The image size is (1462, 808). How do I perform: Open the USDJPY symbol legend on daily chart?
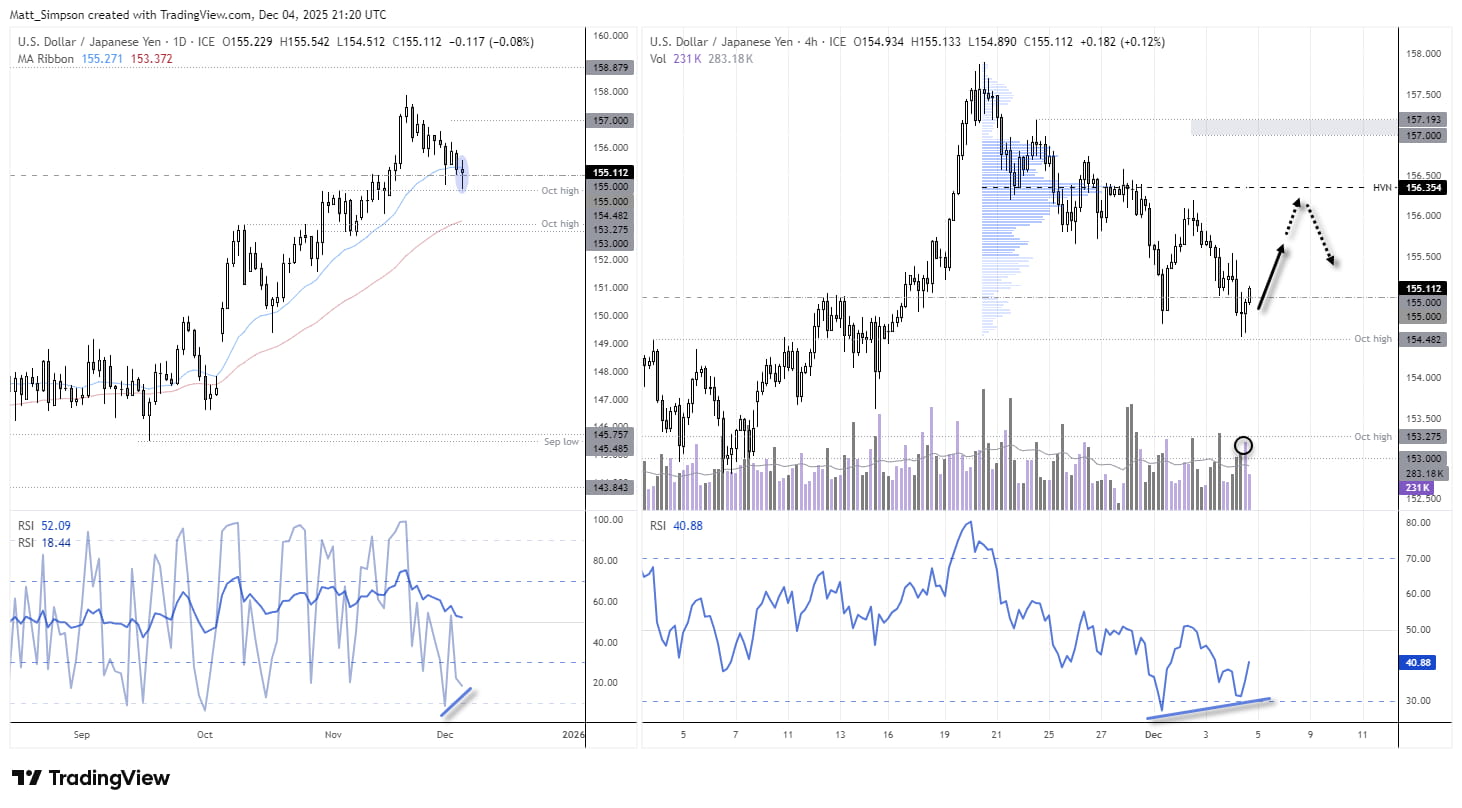tap(90, 42)
